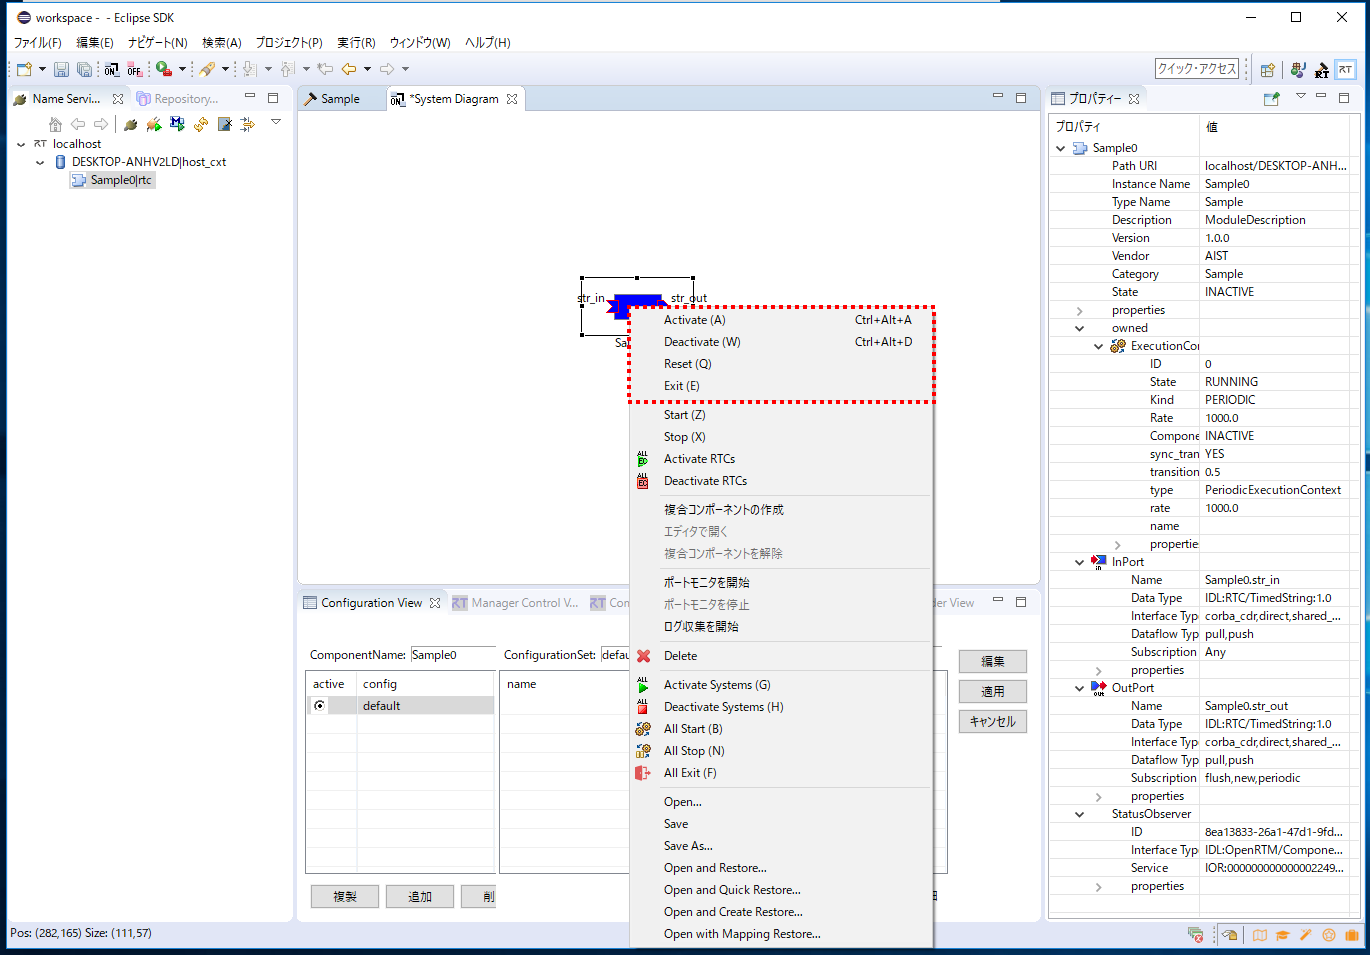Screen dimensions: 1370x955
Task: Click the plug with green arrow icon
Action: pyautogui.click(x=153, y=124)
